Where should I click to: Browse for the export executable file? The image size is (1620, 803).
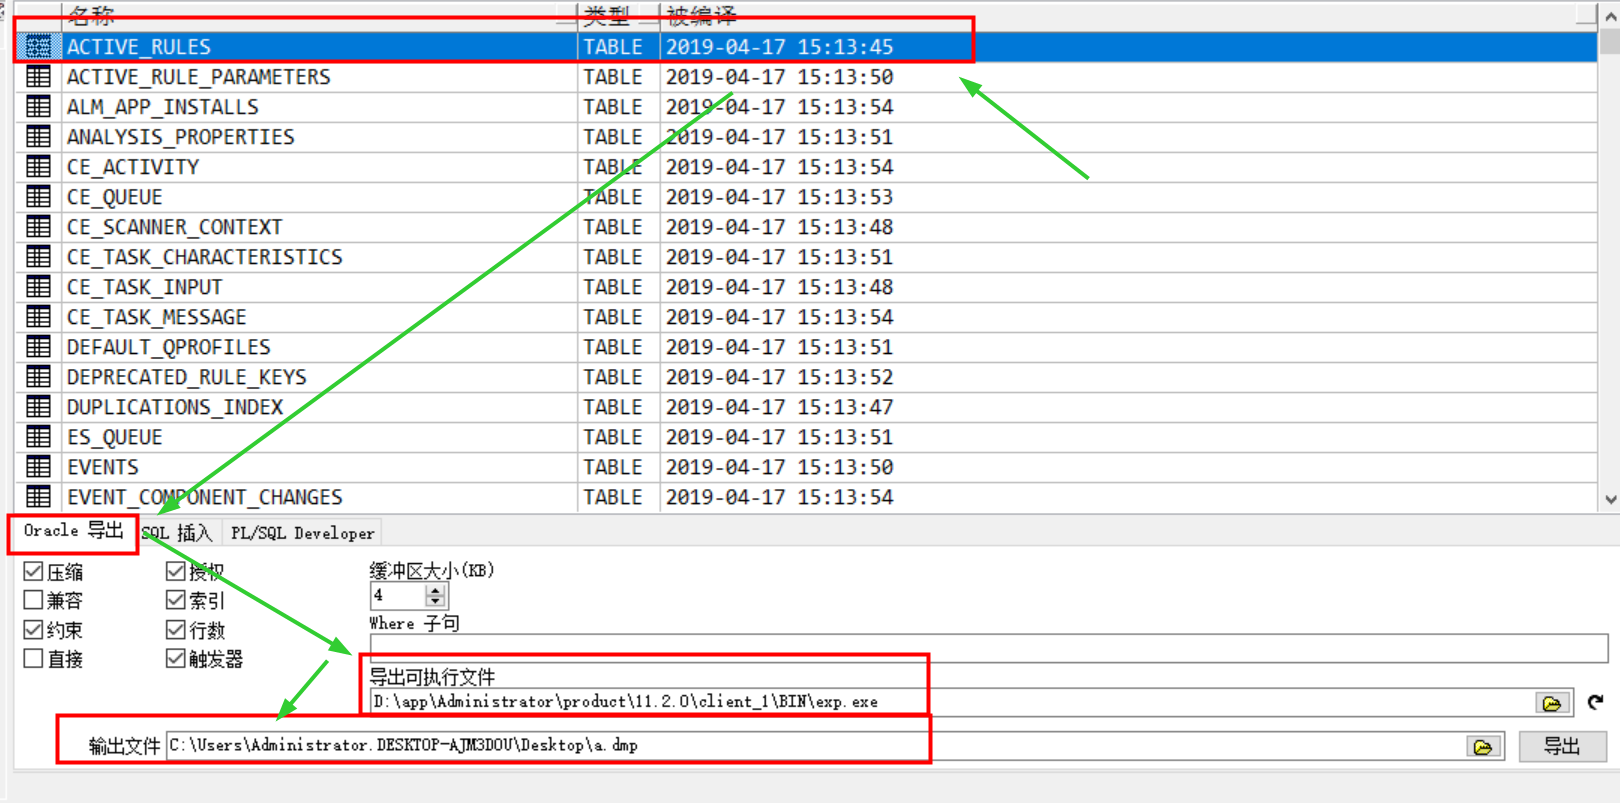1552,703
